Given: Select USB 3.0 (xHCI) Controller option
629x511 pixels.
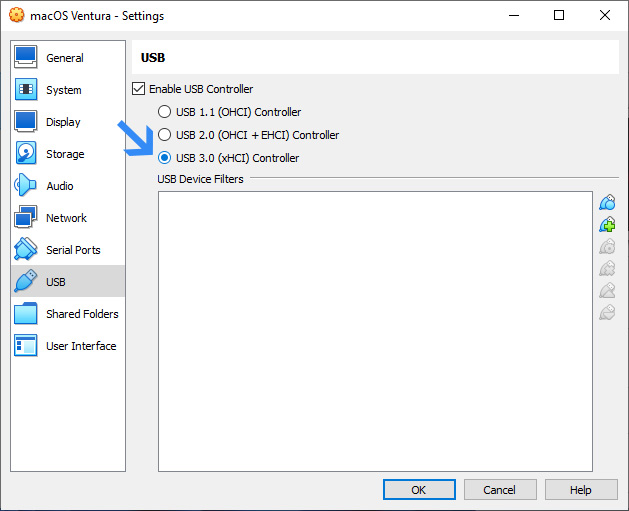Looking at the screenshot, I should pos(165,158).
